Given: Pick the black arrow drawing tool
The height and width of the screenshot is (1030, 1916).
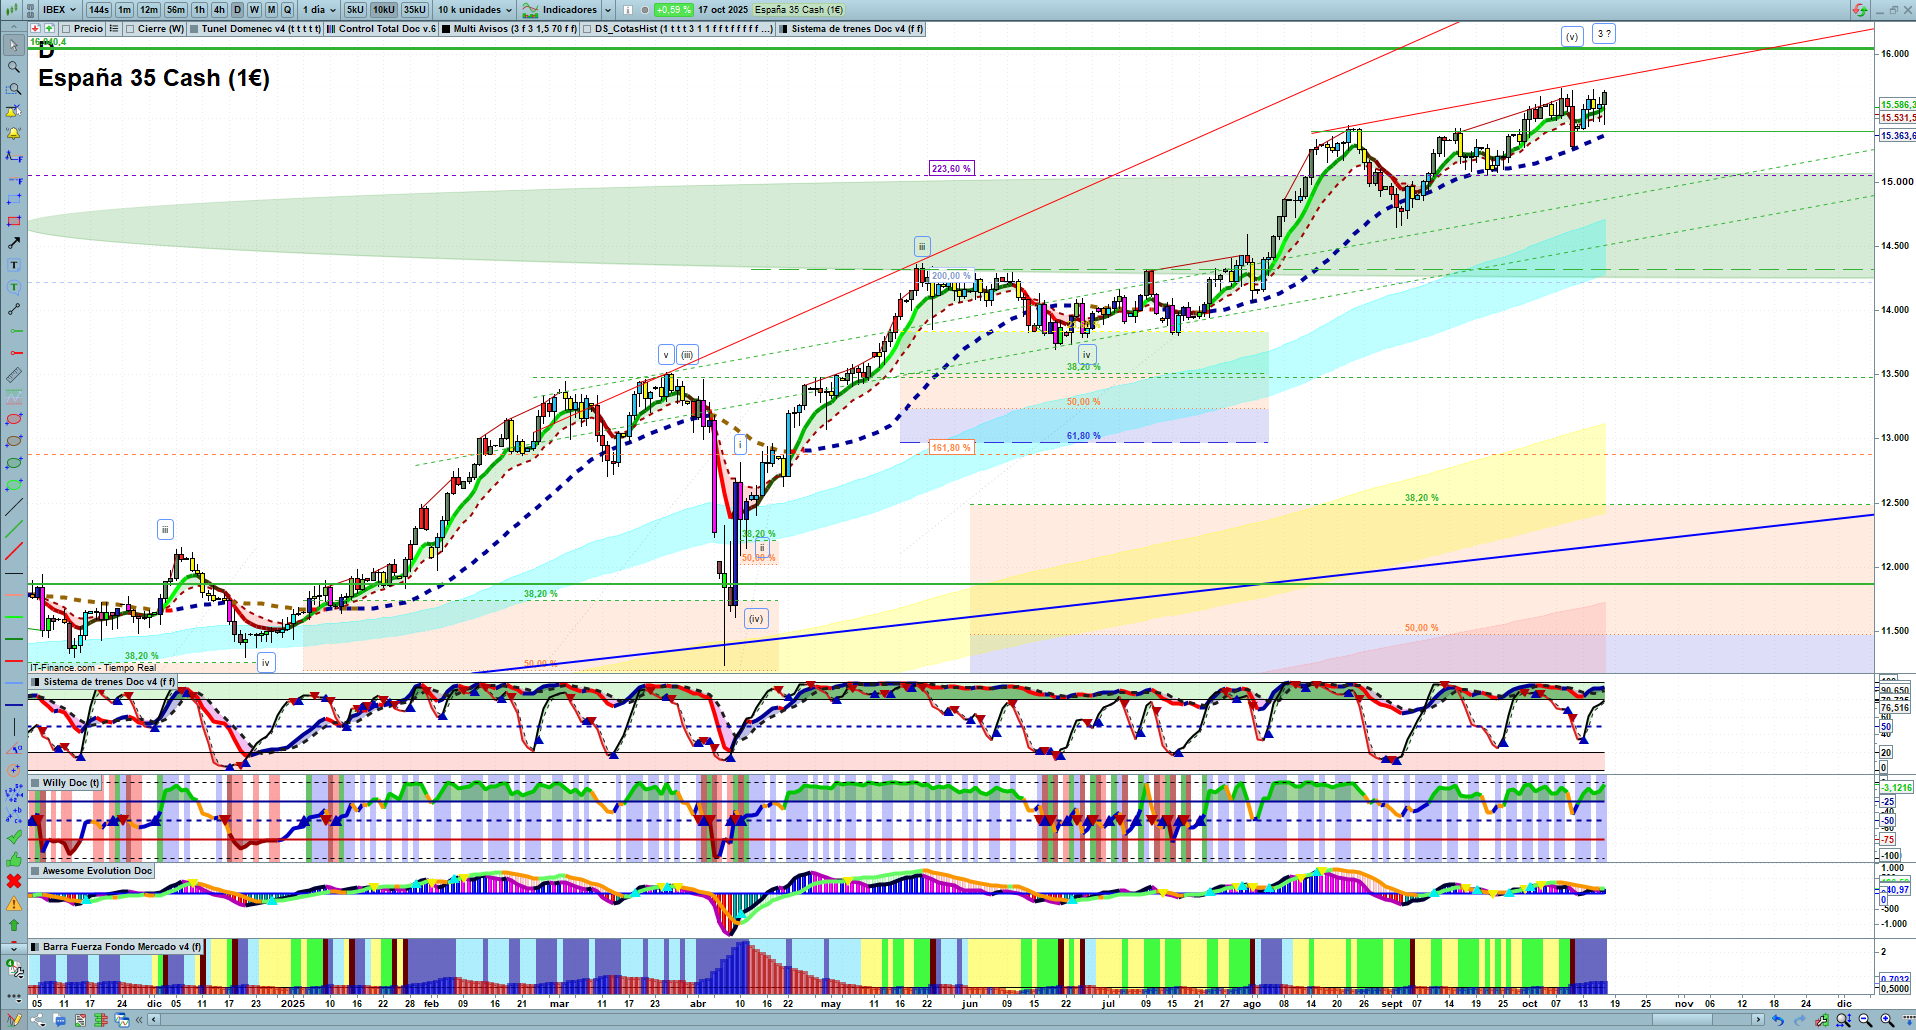Looking at the screenshot, I should coord(14,243).
